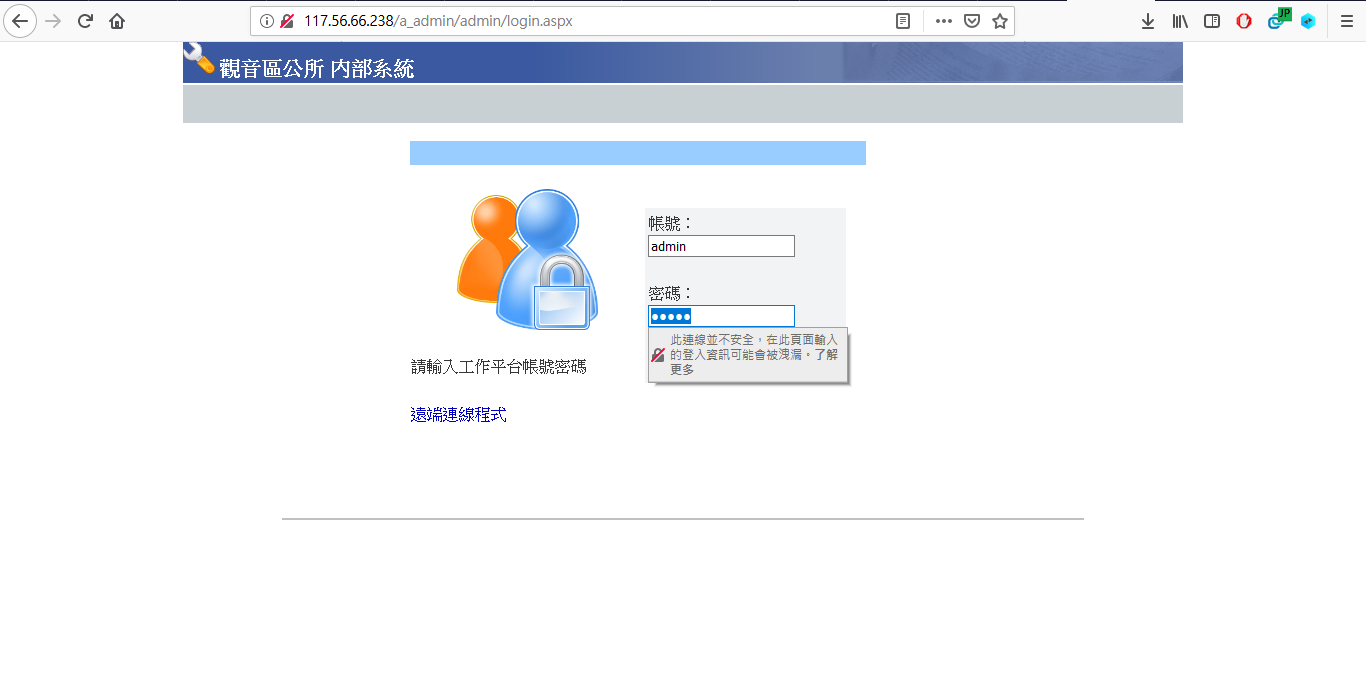The height and width of the screenshot is (696, 1366).
Task: Click the wrench icon in page header
Action: tap(199, 59)
